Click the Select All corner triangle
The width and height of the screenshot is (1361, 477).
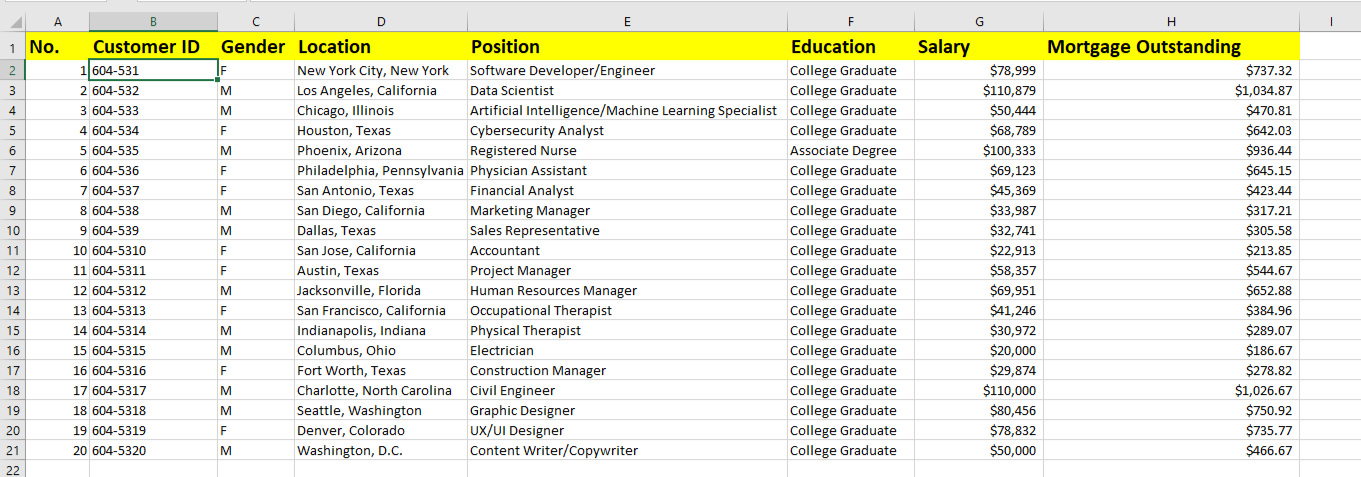tap(12, 22)
